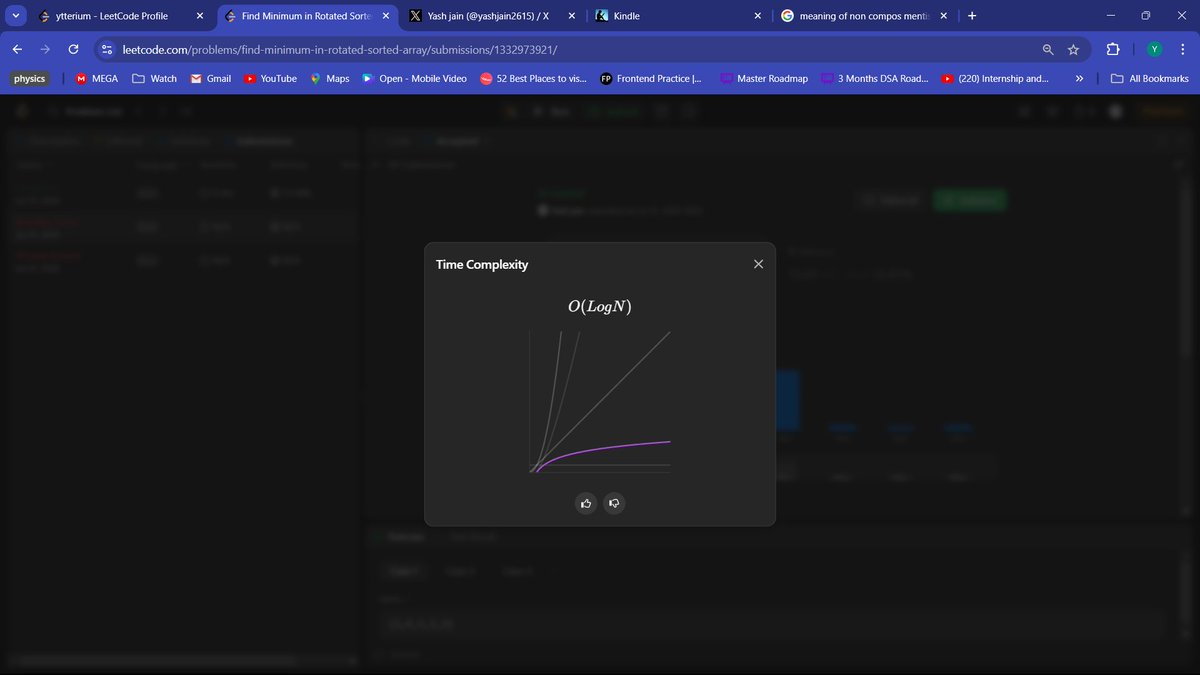Open the Chrome profile avatar

coord(1154,48)
